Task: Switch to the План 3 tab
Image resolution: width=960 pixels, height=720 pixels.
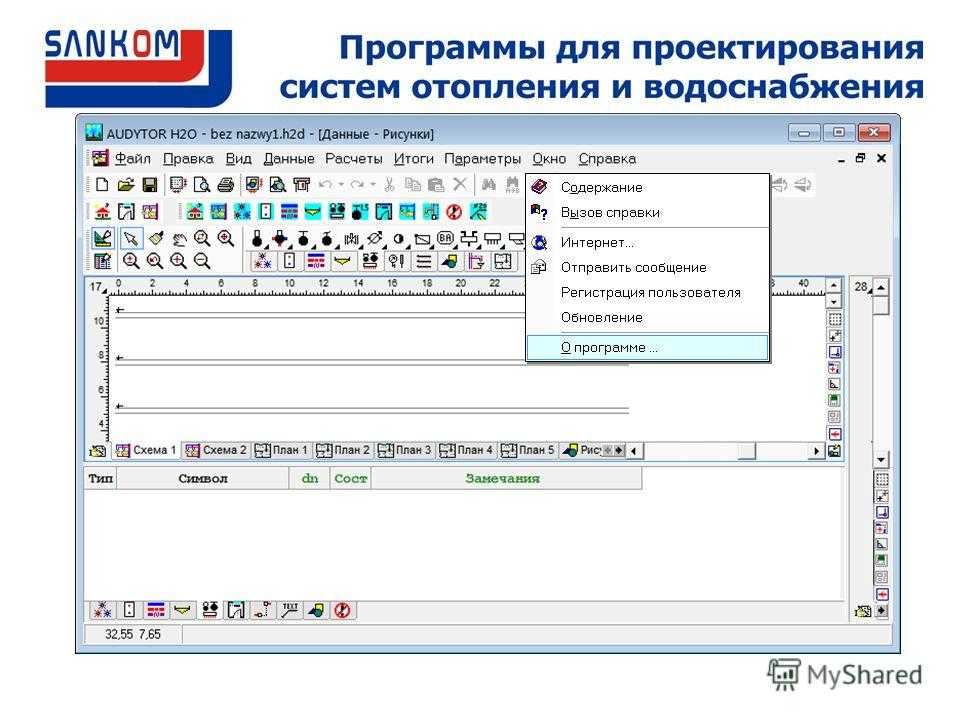Action: tap(405, 450)
